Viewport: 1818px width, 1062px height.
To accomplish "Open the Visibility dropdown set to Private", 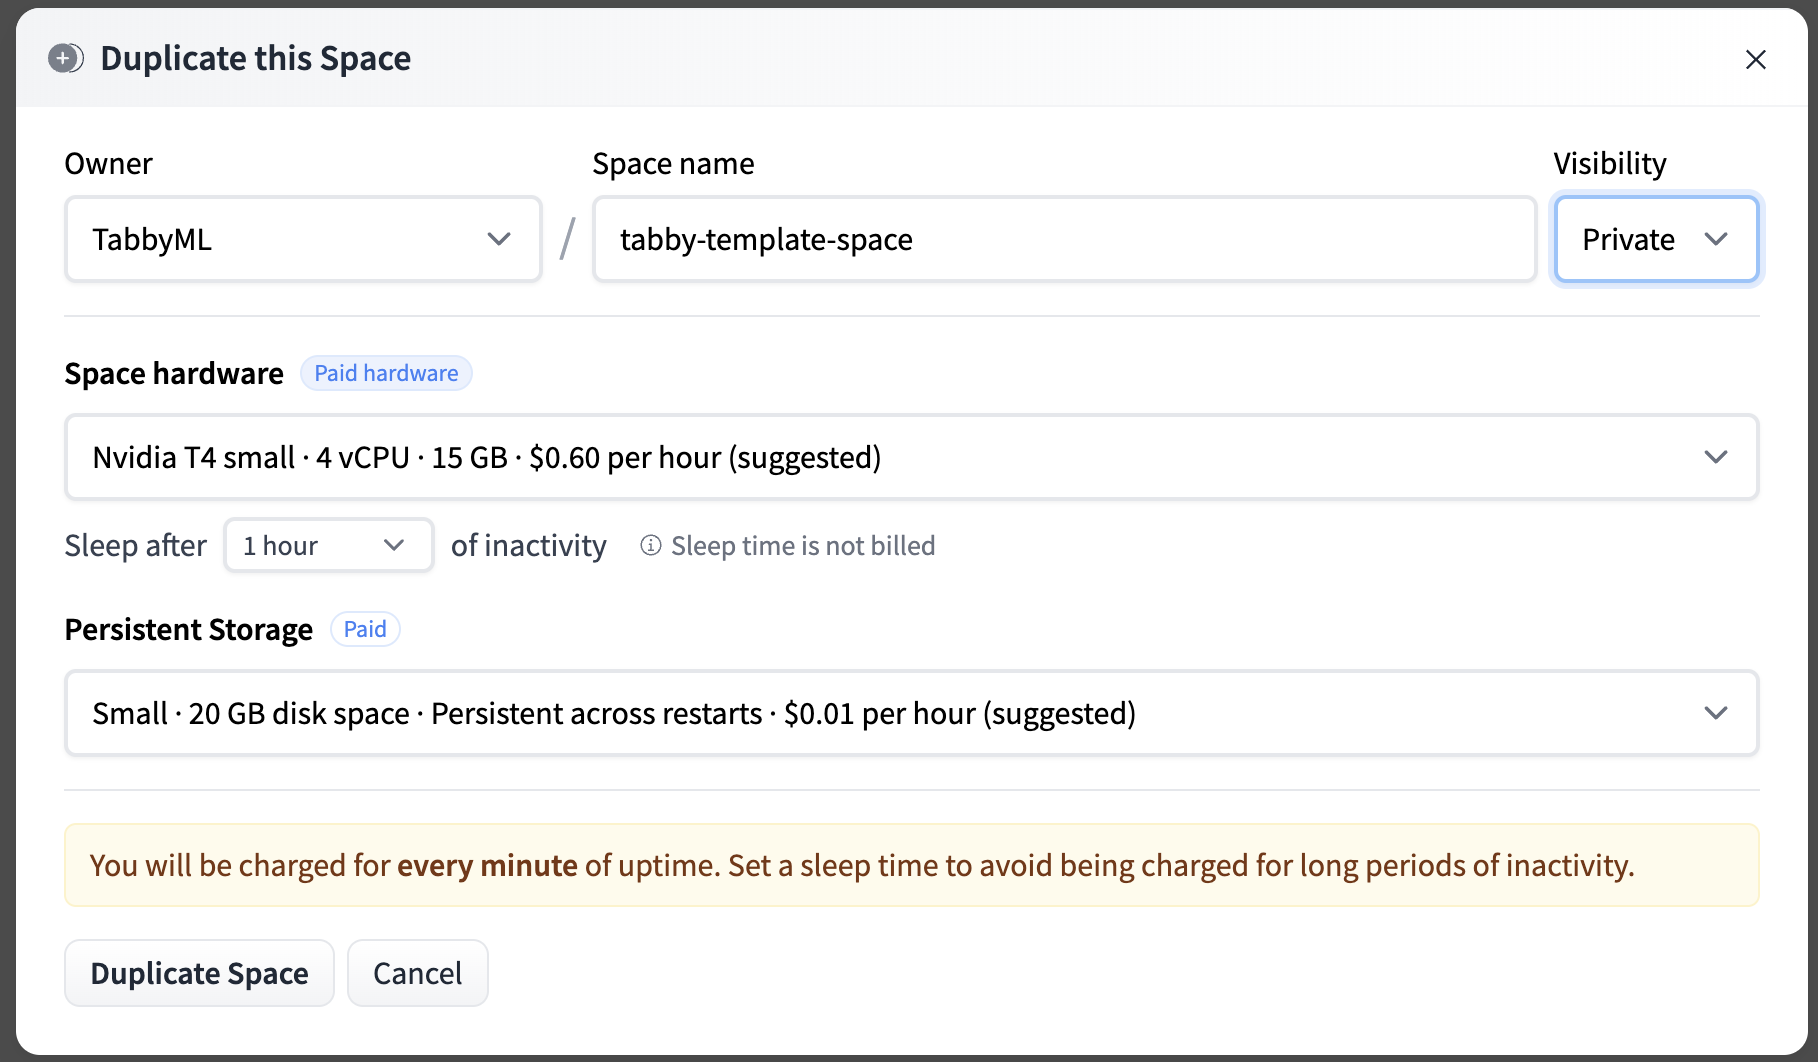I will [x=1655, y=239].
